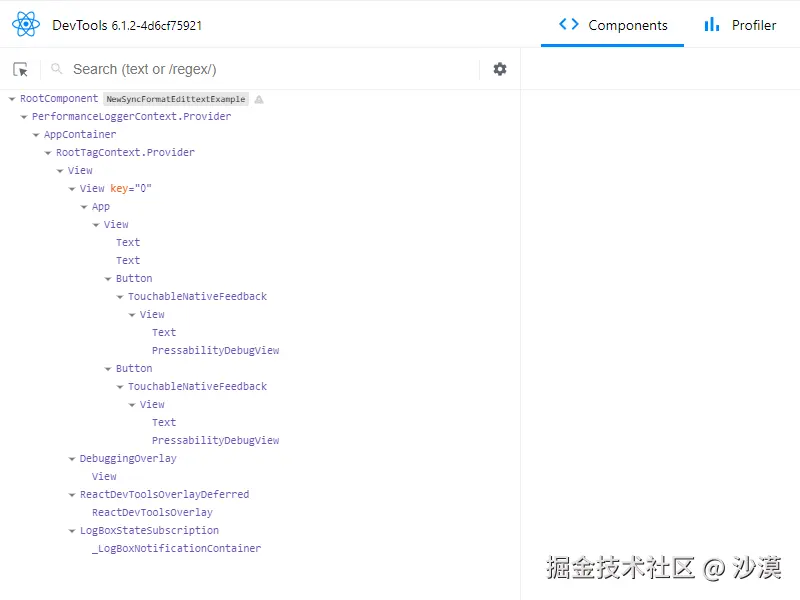Collapse PerformanceLoggerContext.Provider arrow
The height and width of the screenshot is (600, 800).
[23, 117]
